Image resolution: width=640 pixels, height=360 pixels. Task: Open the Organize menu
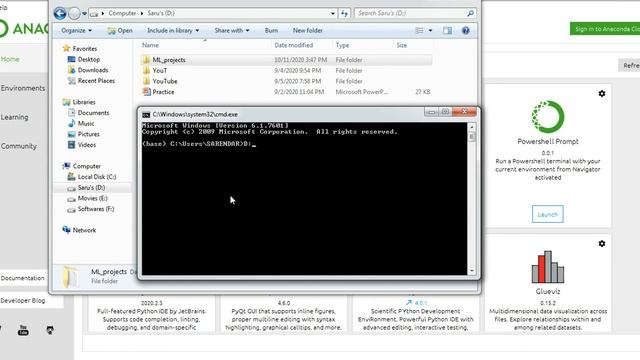pyautogui.click(x=76, y=31)
